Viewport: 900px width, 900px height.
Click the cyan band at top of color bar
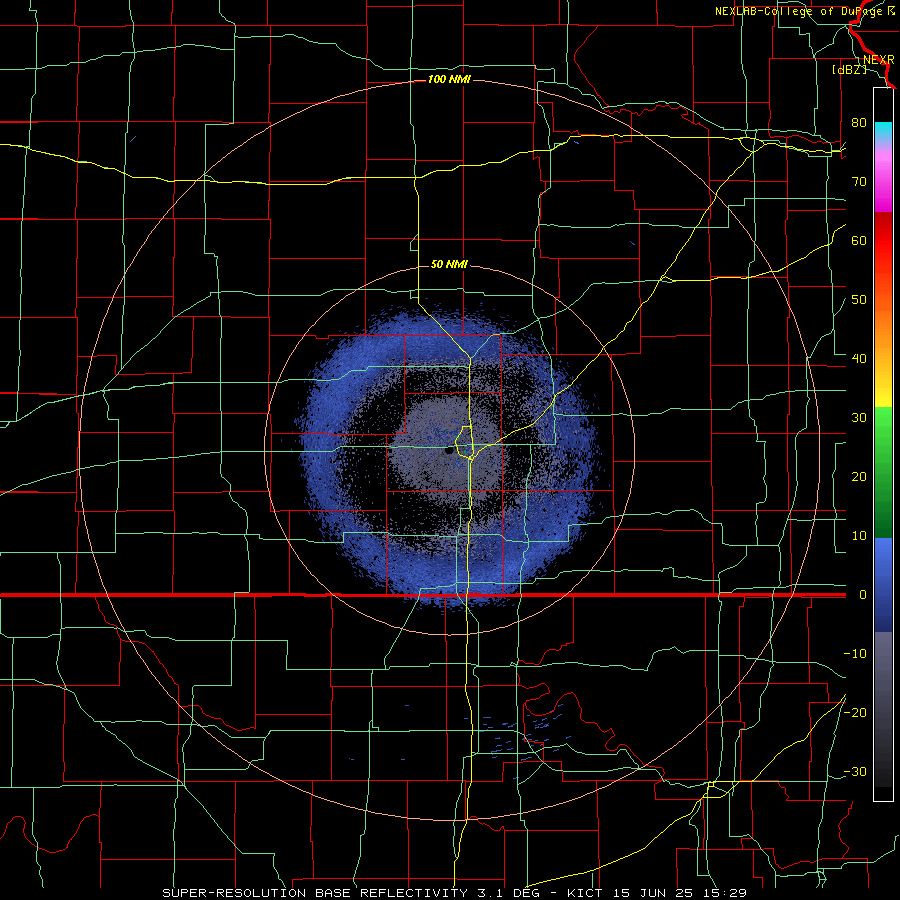[x=883, y=130]
